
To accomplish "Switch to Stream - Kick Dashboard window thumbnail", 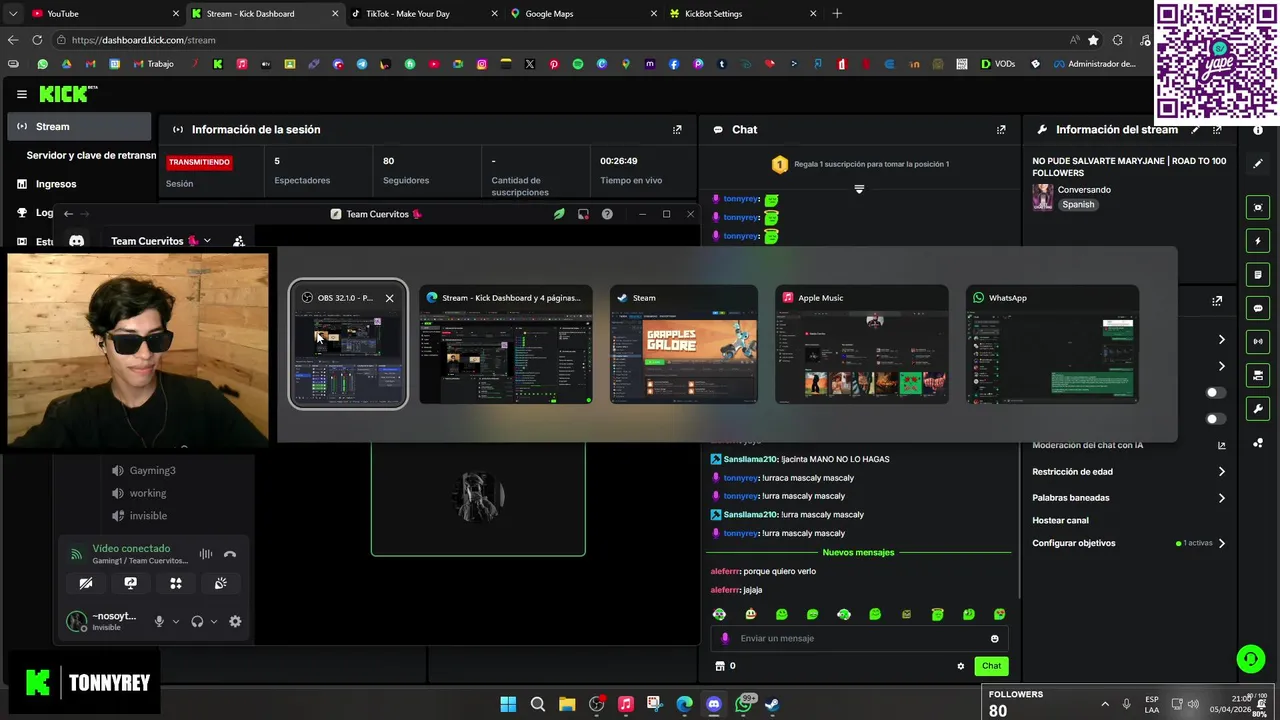I will [x=506, y=344].
